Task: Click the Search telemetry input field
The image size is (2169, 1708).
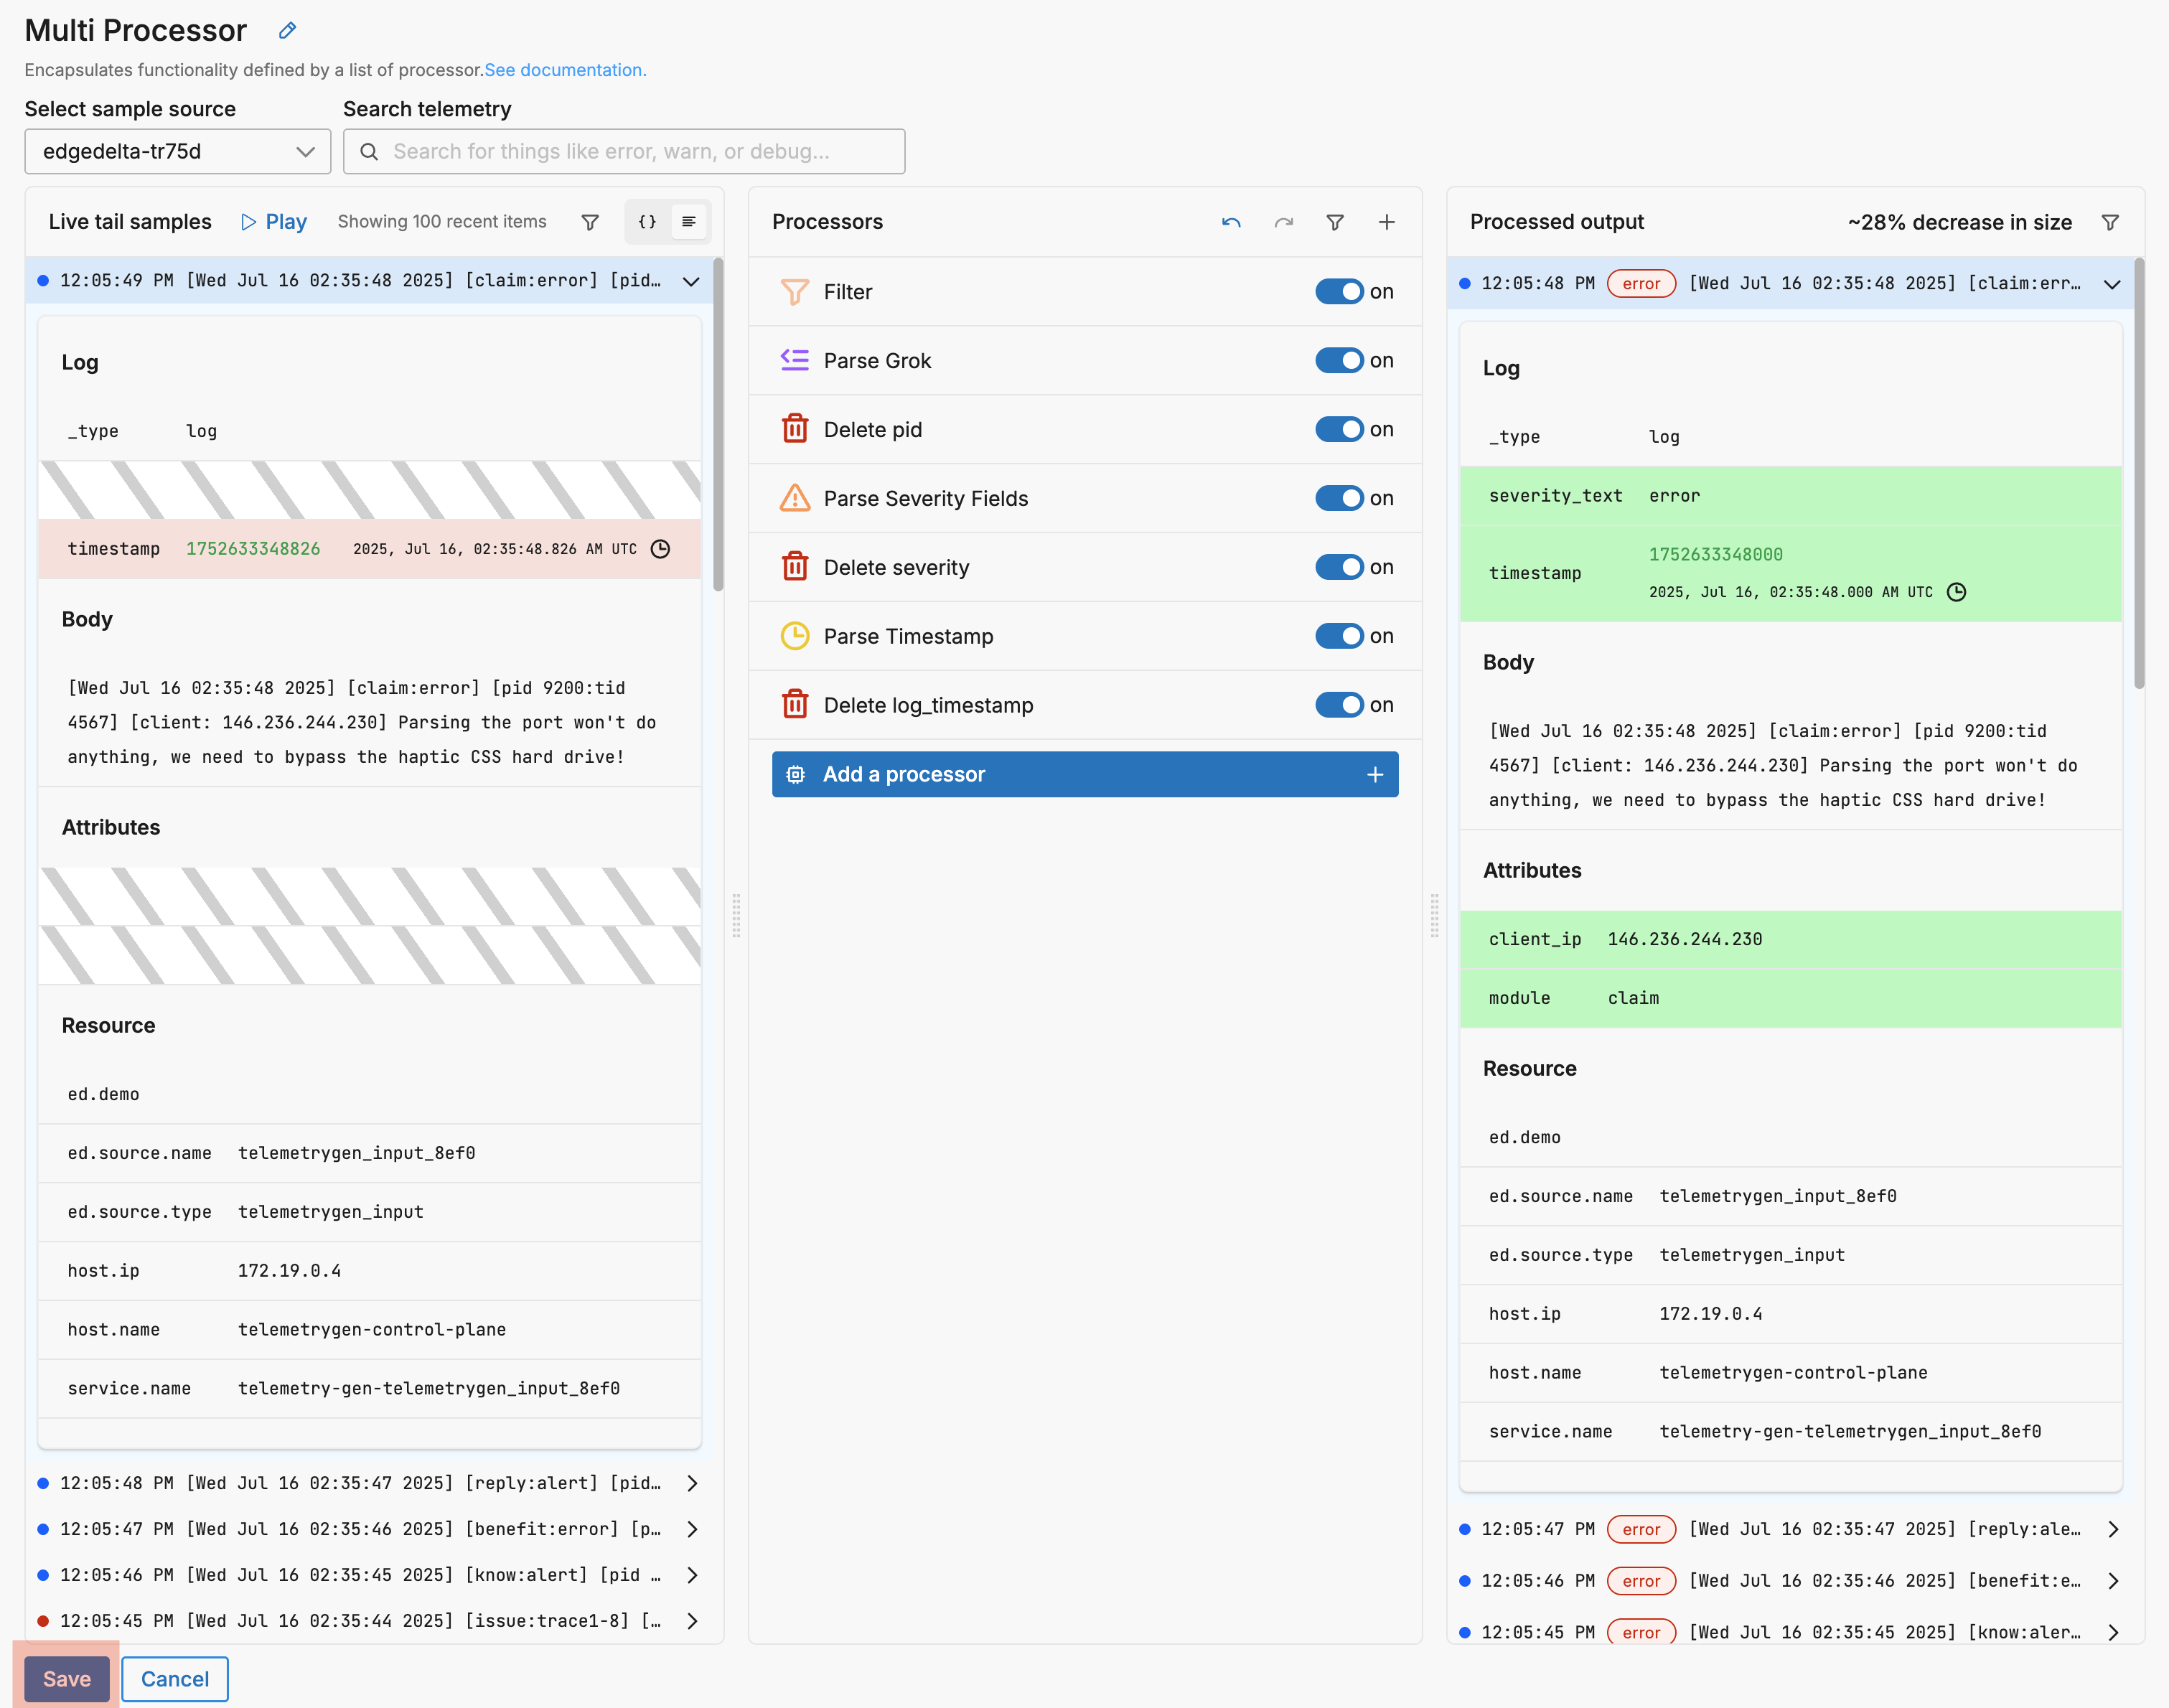Action: click(624, 152)
